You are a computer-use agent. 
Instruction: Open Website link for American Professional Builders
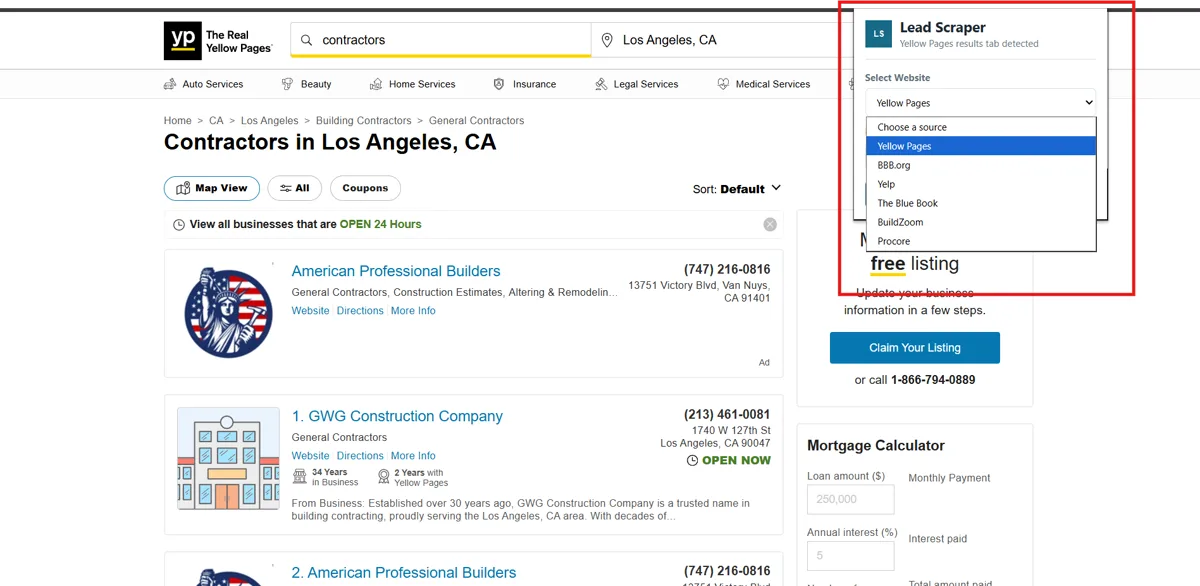[311, 311]
